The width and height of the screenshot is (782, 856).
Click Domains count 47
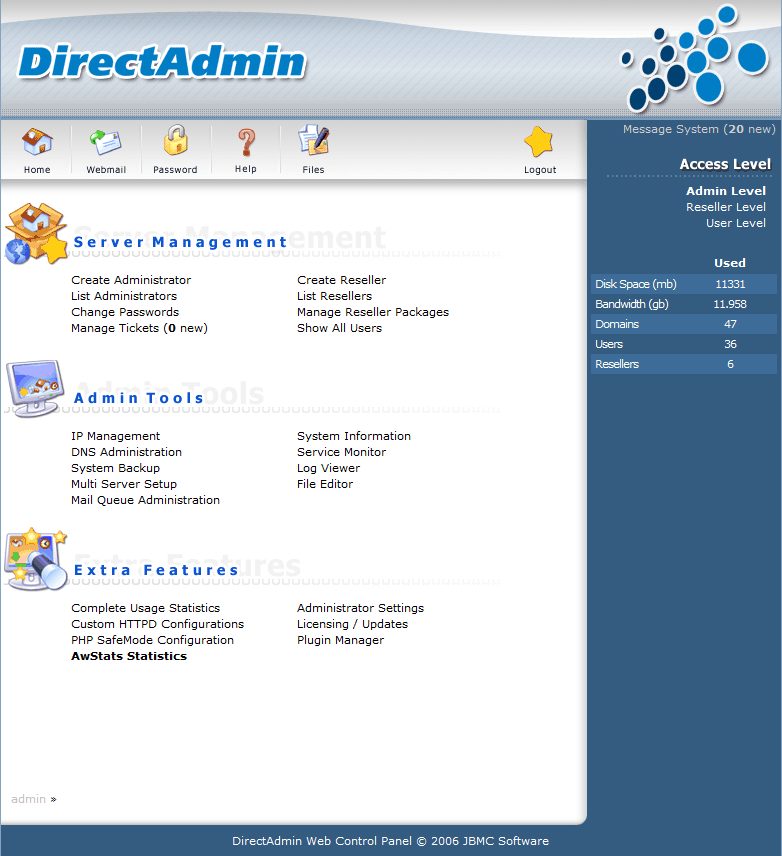pos(730,324)
